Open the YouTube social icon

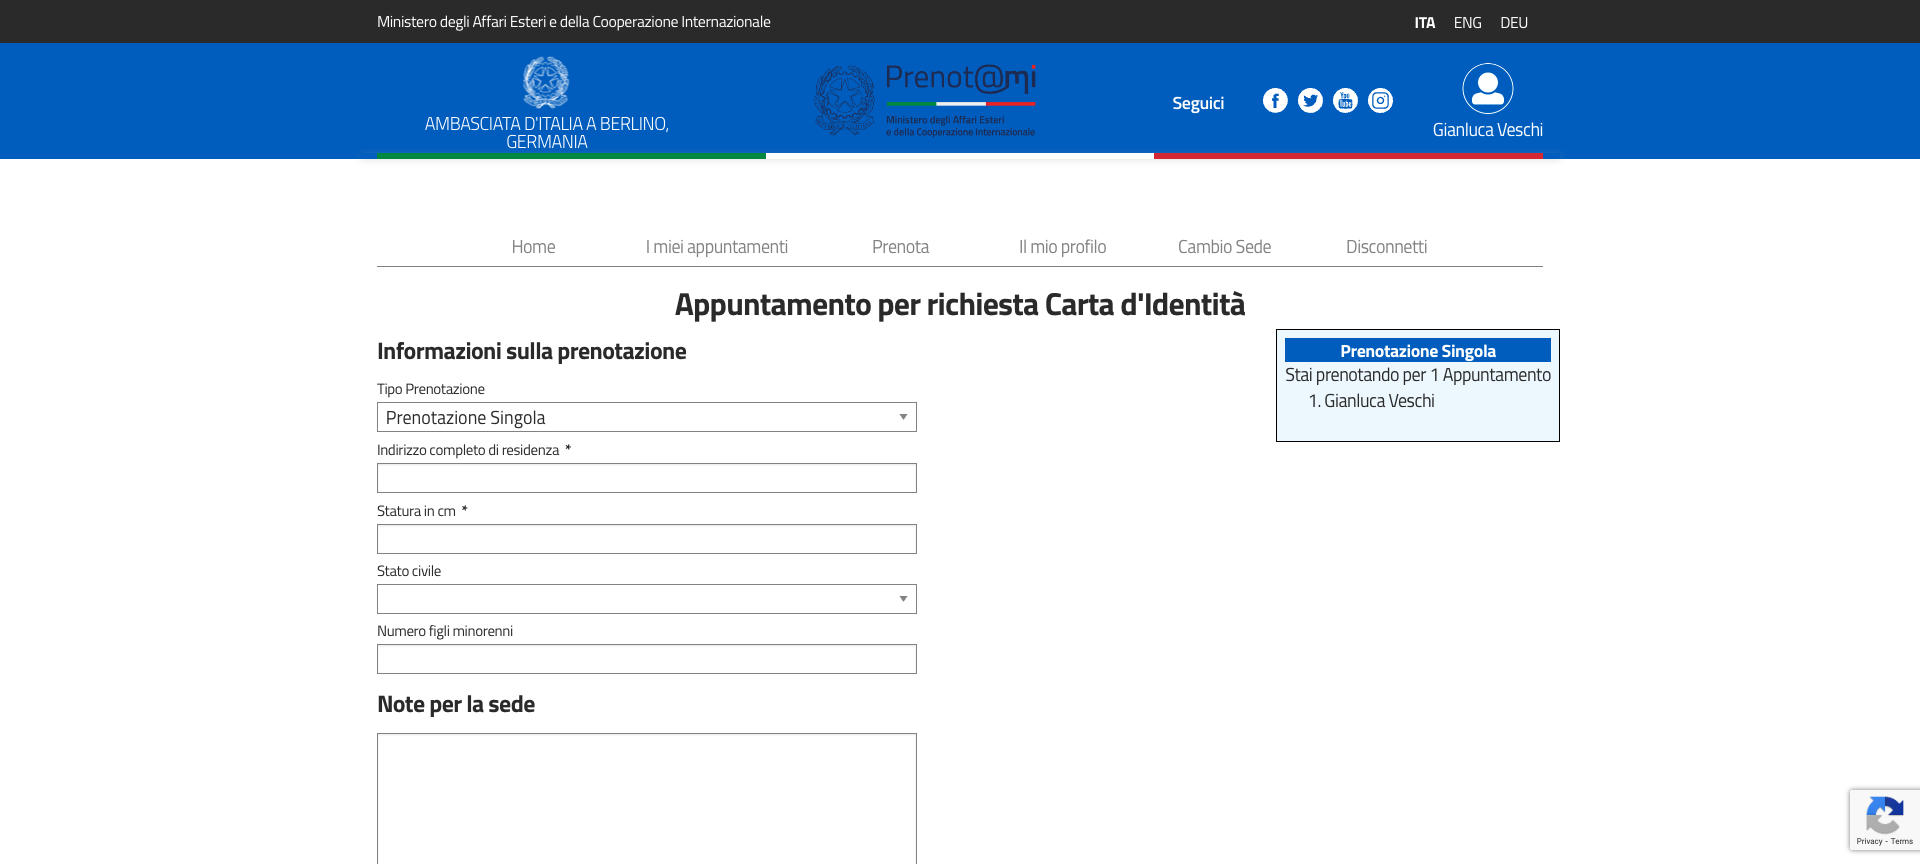pos(1345,101)
